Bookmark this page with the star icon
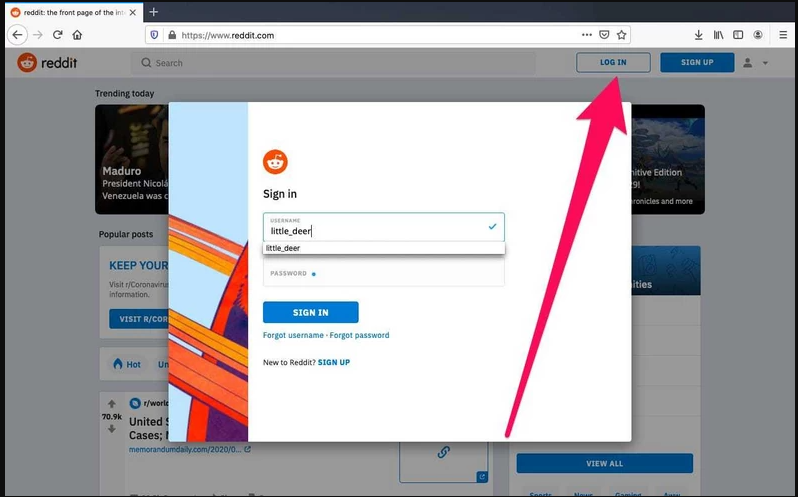The image size is (798, 497). point(621,35)
